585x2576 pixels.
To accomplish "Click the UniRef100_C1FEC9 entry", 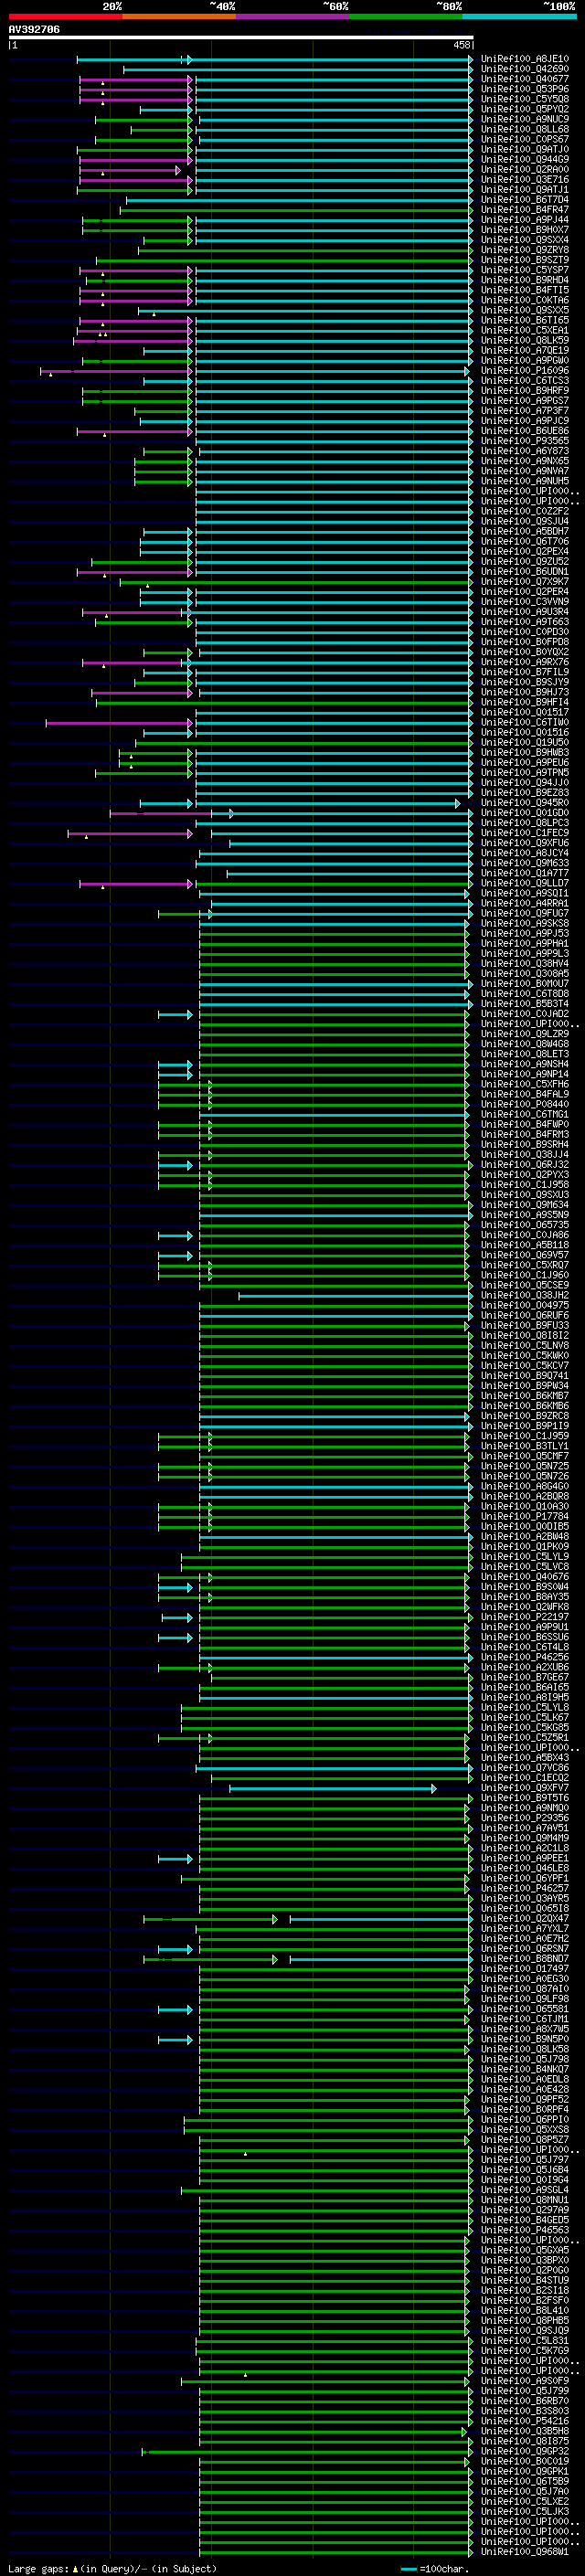I will click(524, 833).
